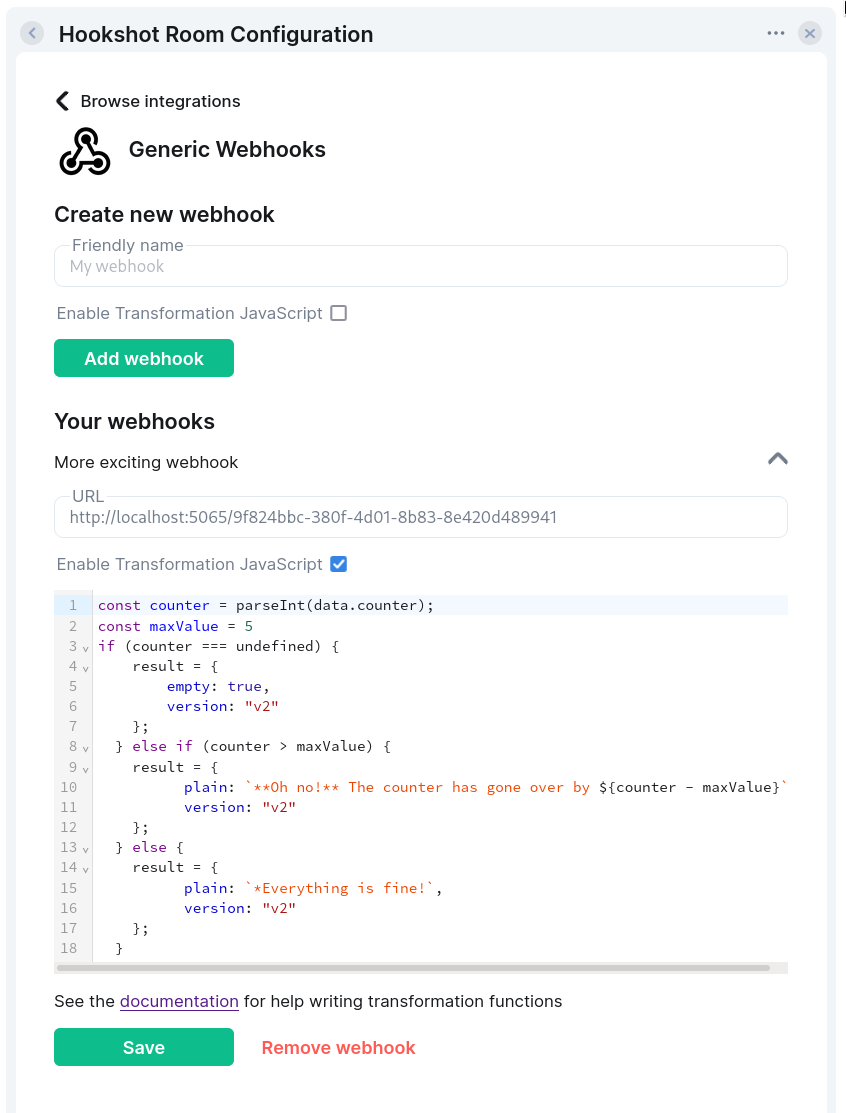
Task: Go back to Browse integrations
Action: click(148, 101)
